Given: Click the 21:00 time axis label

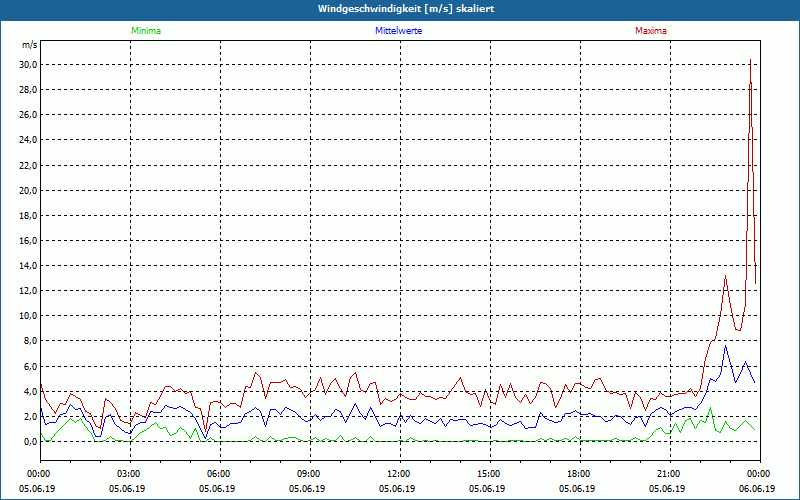Looking at the screenshot, I should [670, 474].
